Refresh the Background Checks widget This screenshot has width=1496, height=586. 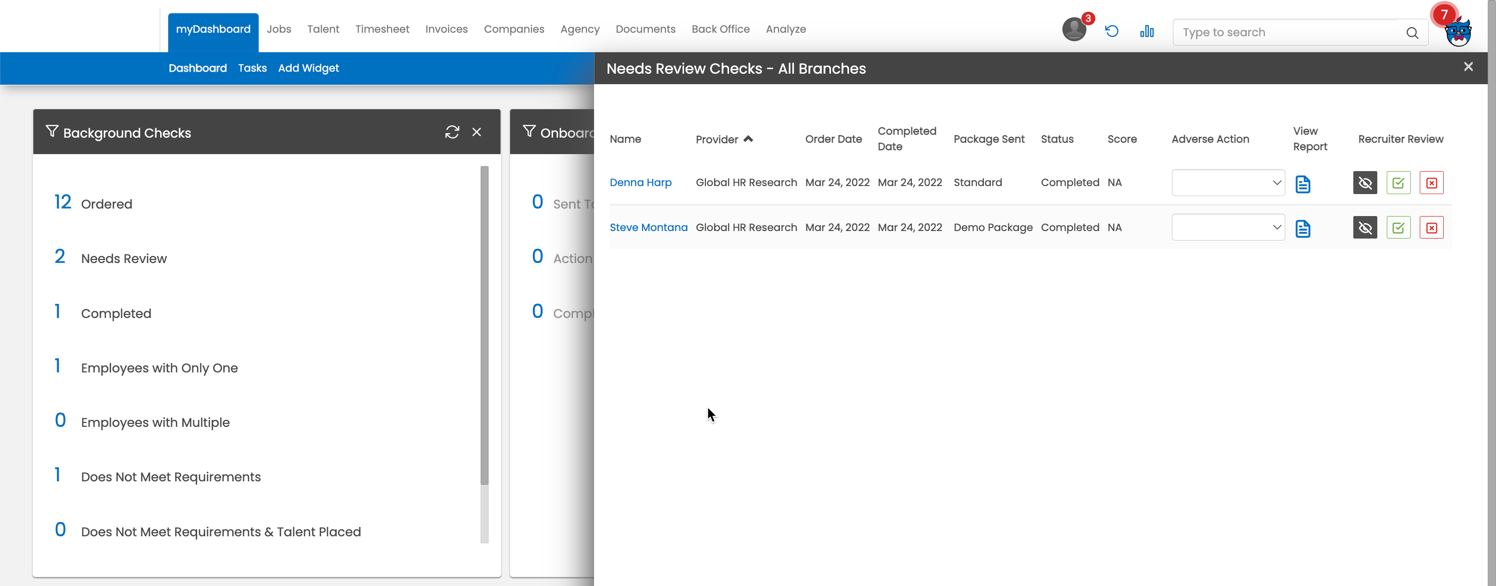(452, 132)
